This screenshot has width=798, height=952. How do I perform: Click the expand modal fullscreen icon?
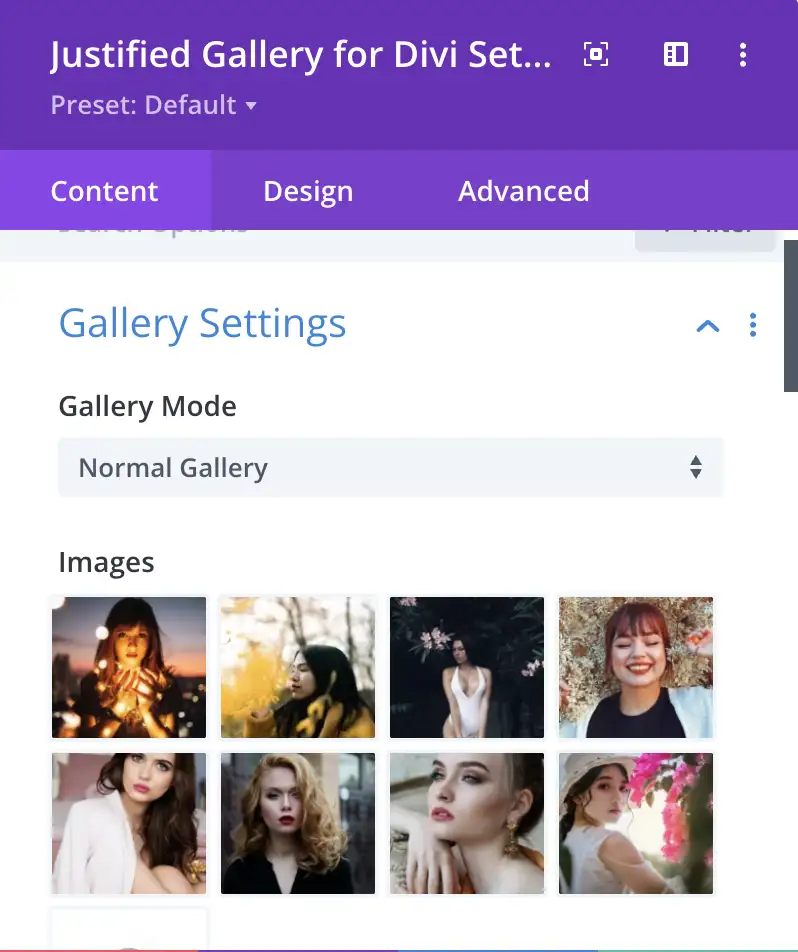click(596, 55)
